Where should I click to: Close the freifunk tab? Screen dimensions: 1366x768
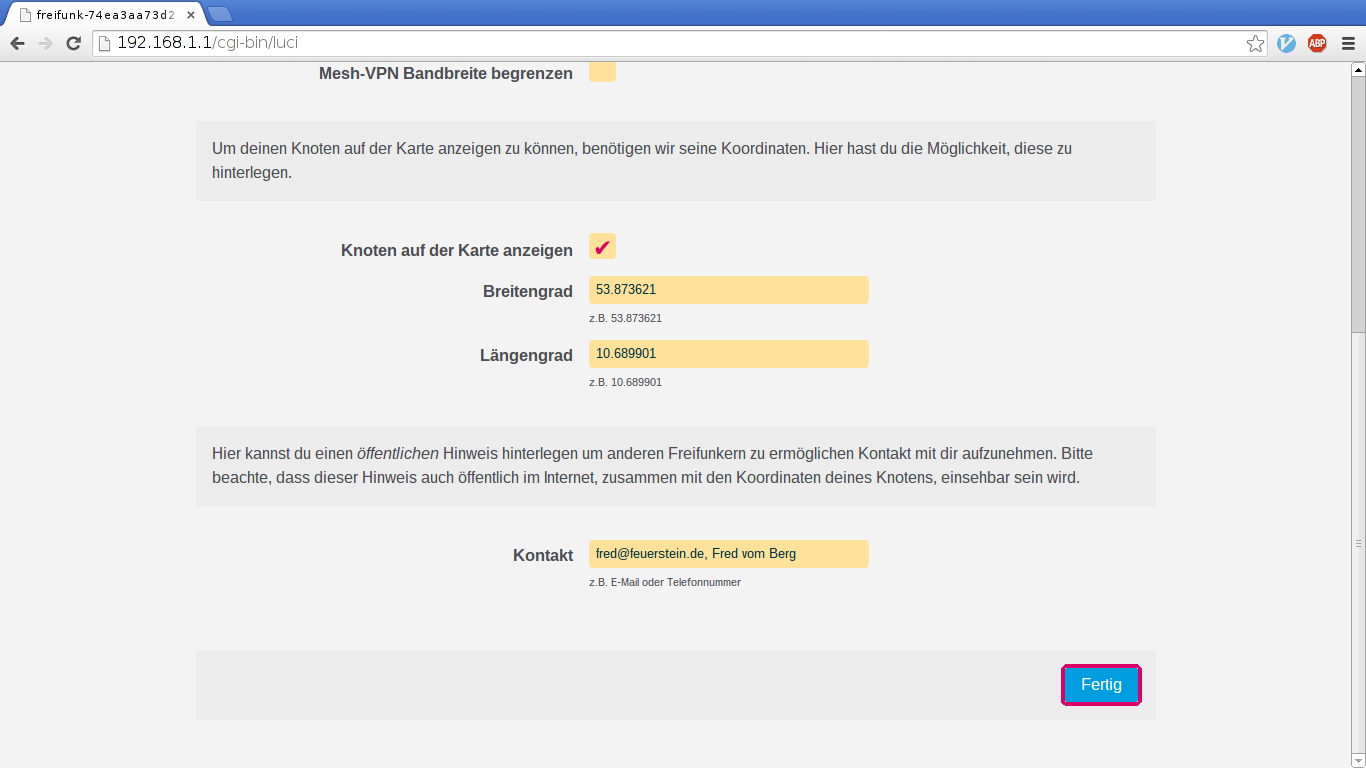[x=190, y=15]
